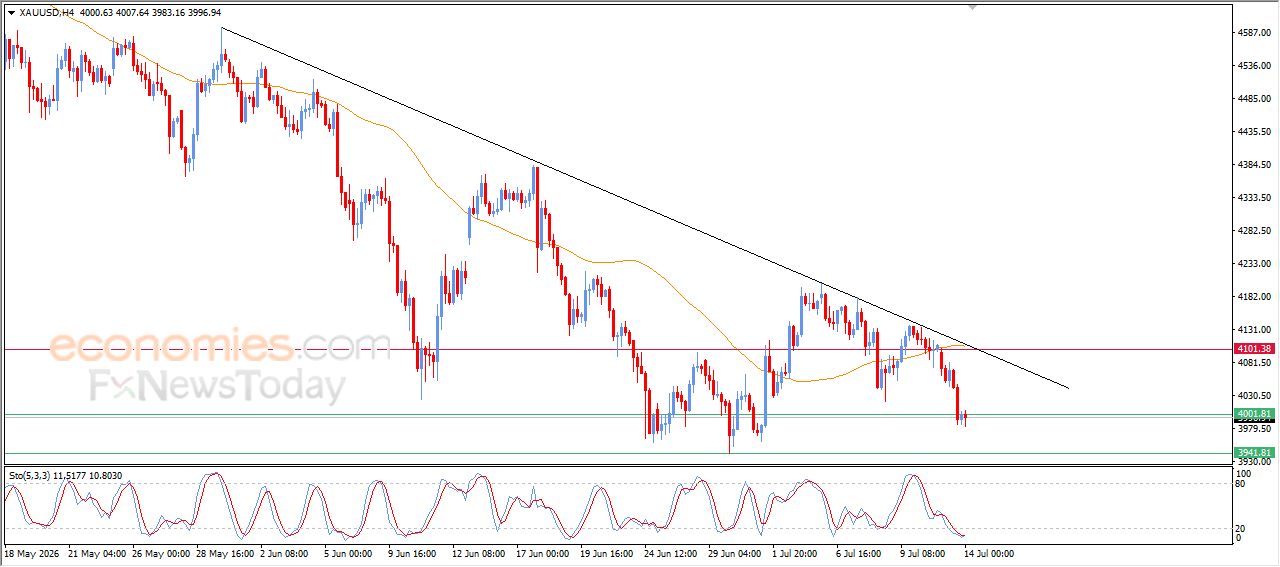Open the dropdown arrow beside XAUUSD,H4
The height and width of the screenshot is (567, 1280).
click(x=11, y=13)
